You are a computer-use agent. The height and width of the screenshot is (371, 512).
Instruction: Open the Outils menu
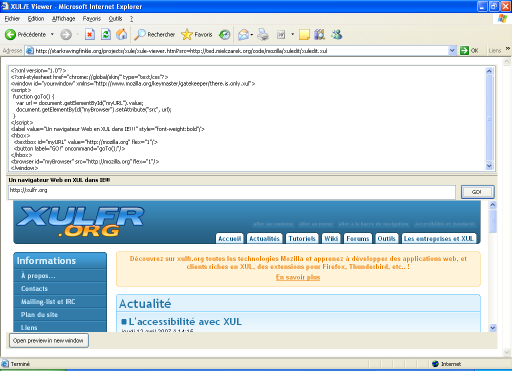pyautogui.click(x=115, y=19)
